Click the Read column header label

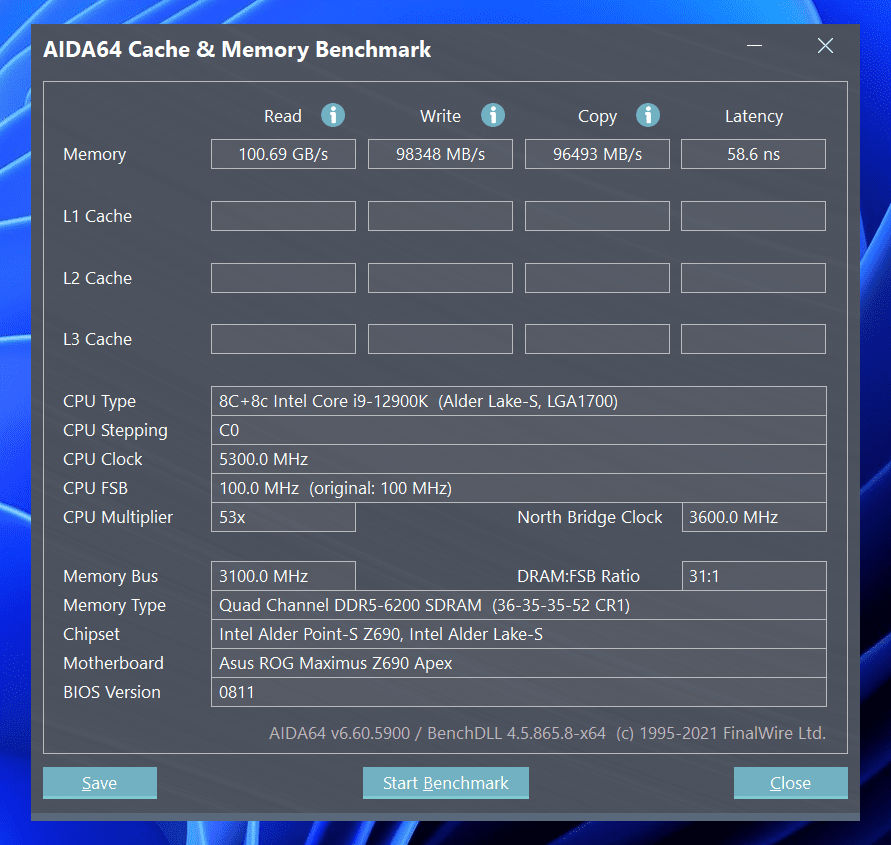[x=282, y=116]
